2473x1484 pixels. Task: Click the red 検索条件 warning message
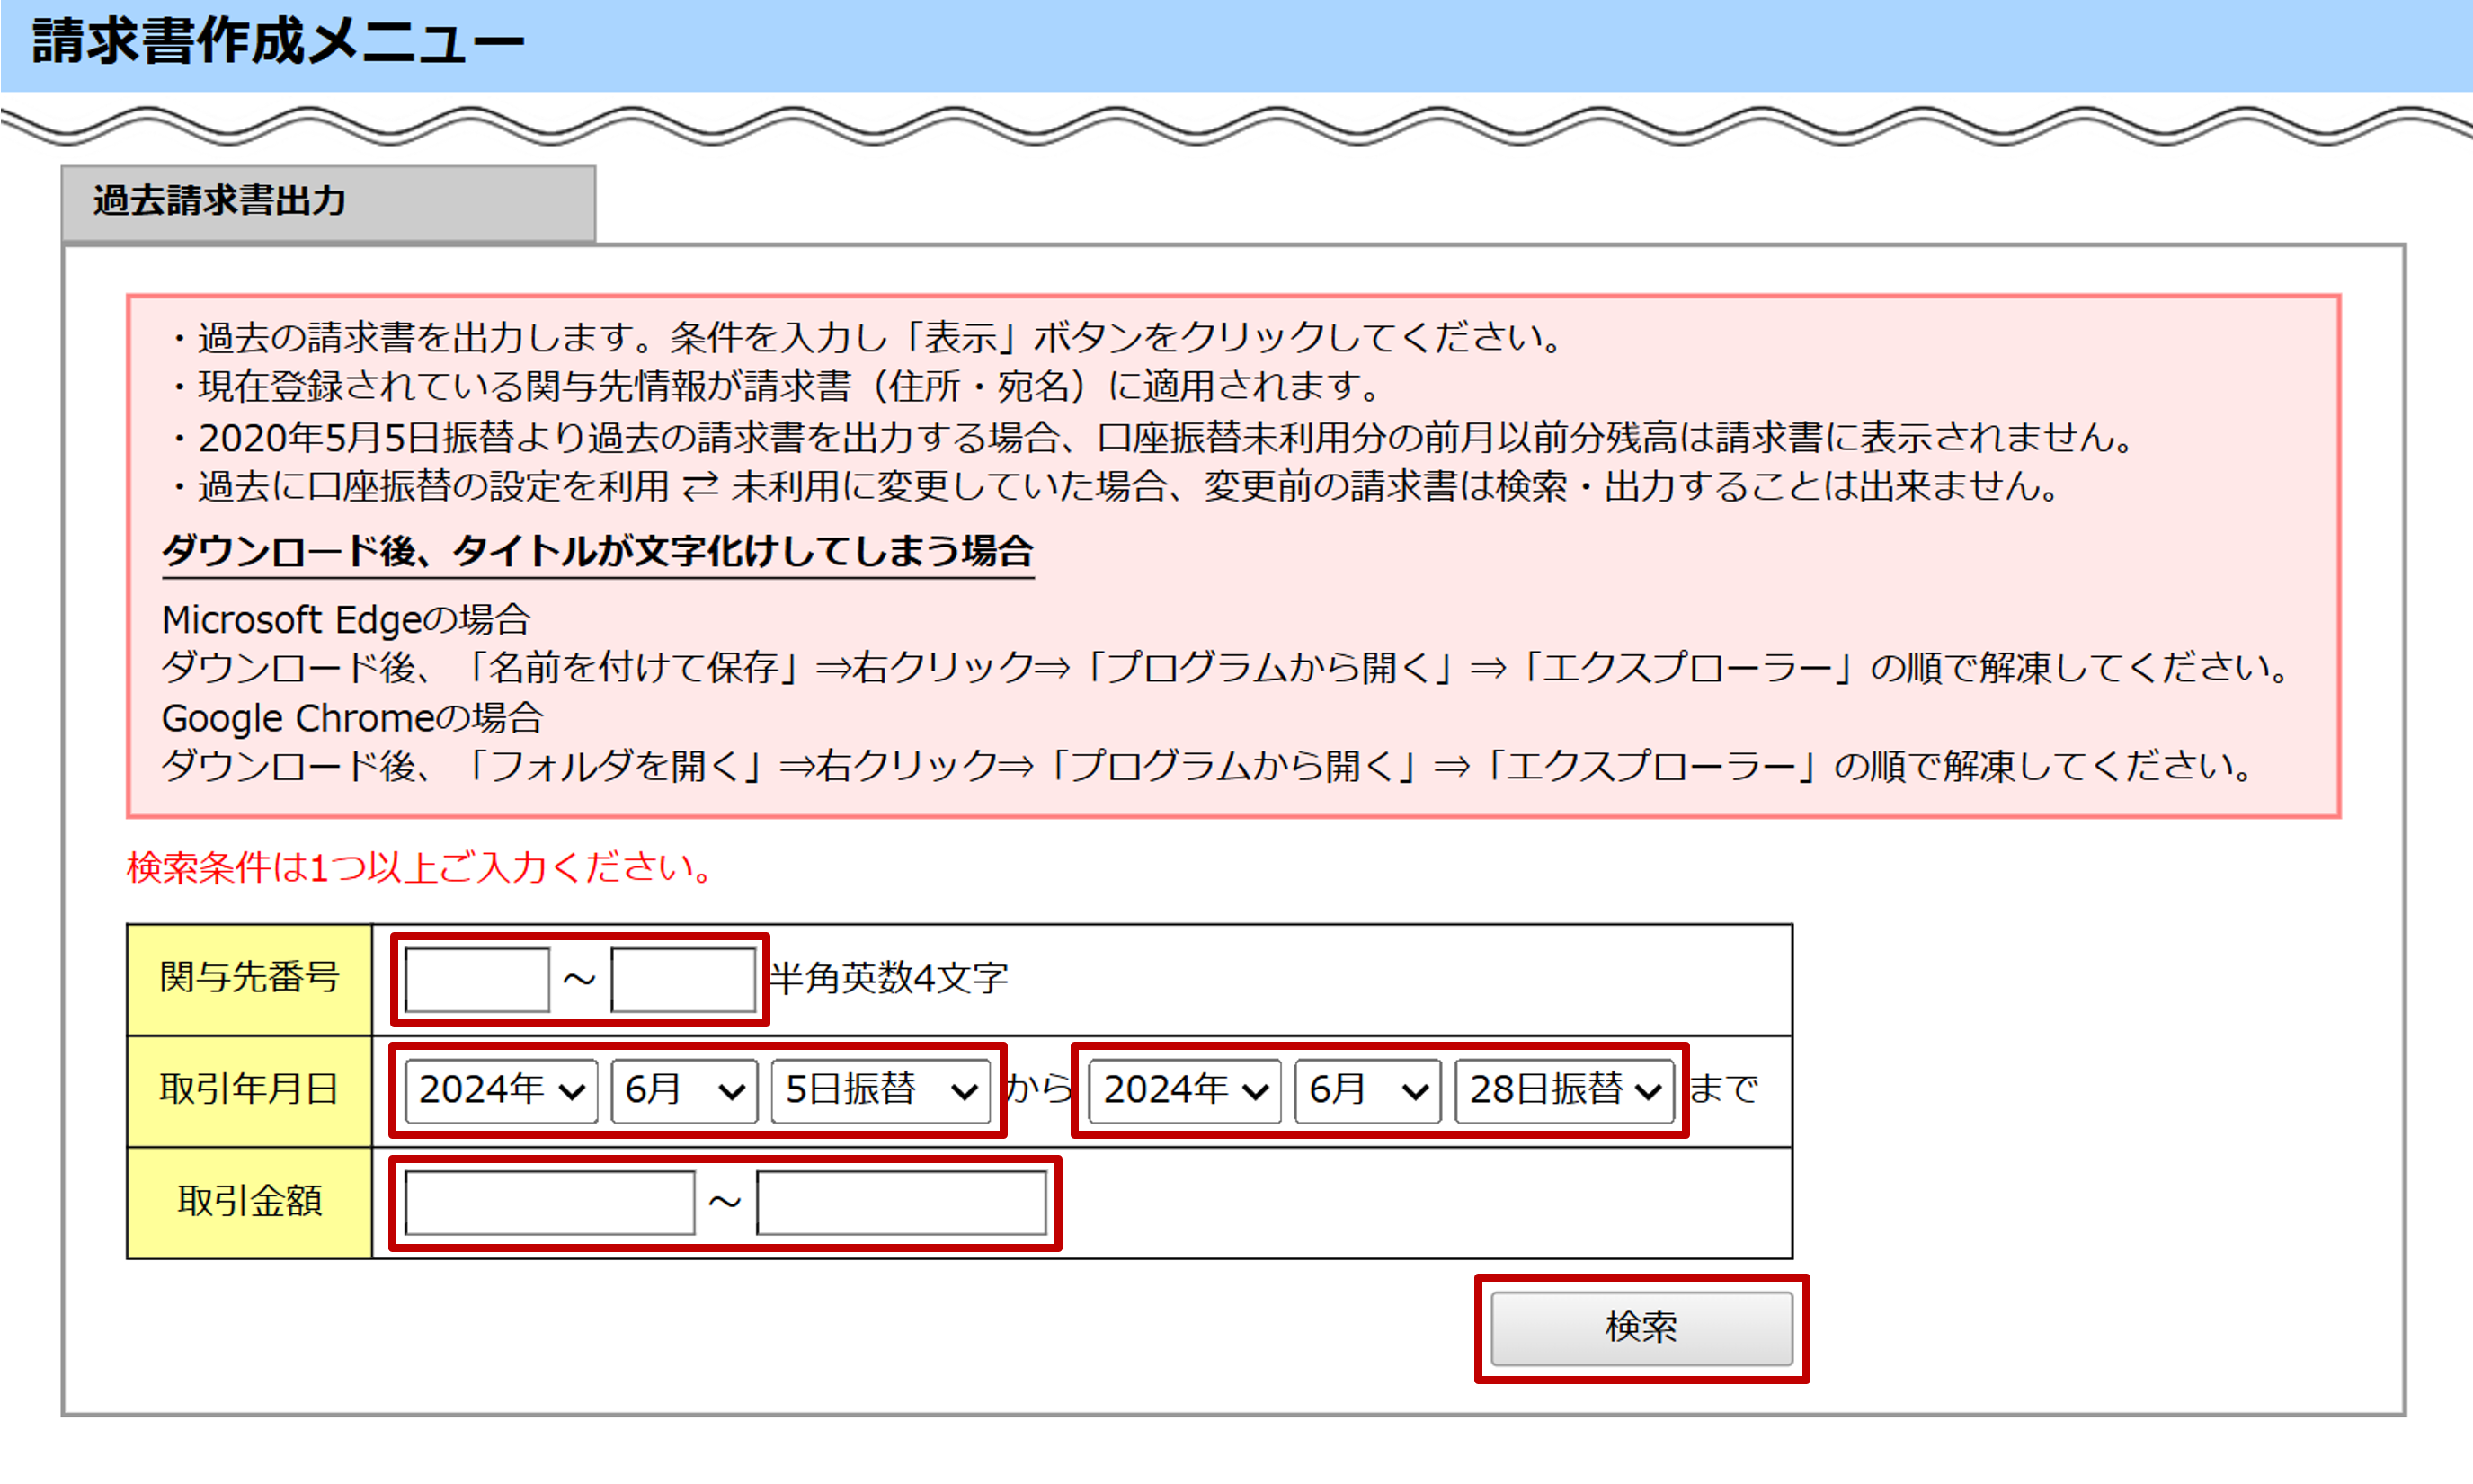[420, 867]
